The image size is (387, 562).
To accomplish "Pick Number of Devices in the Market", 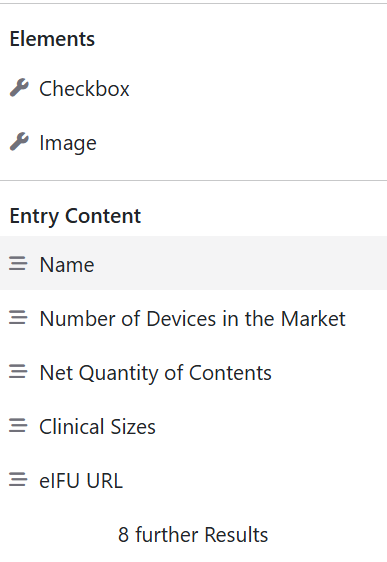I will pos(194,318).
